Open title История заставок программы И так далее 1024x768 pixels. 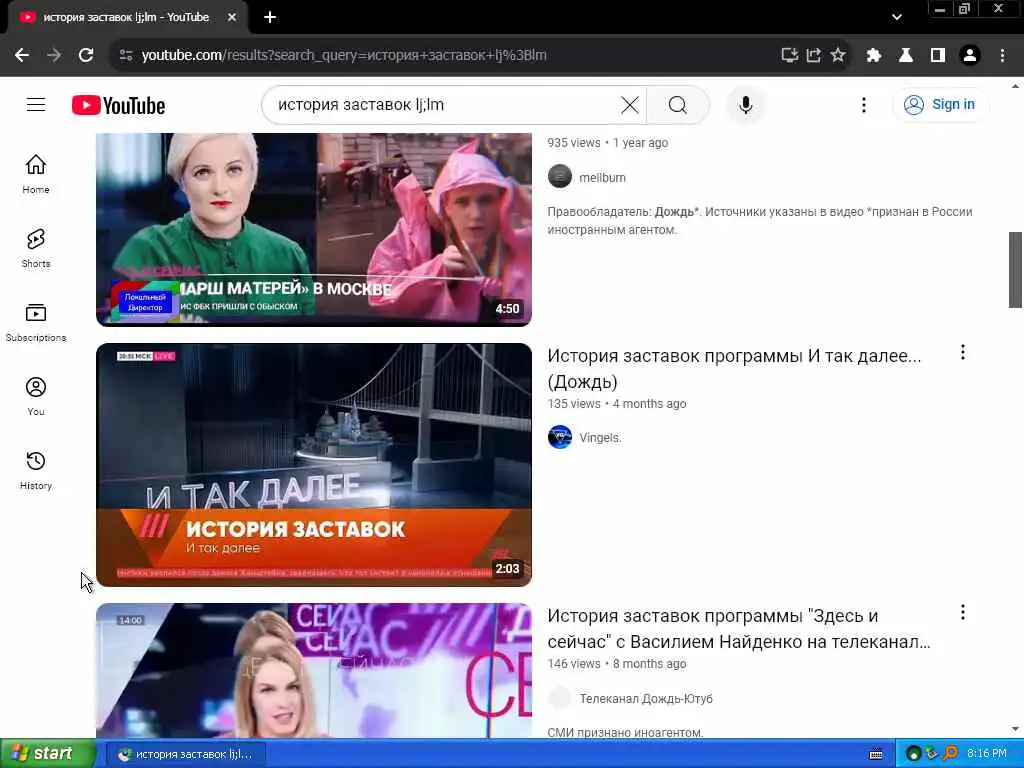734,368
